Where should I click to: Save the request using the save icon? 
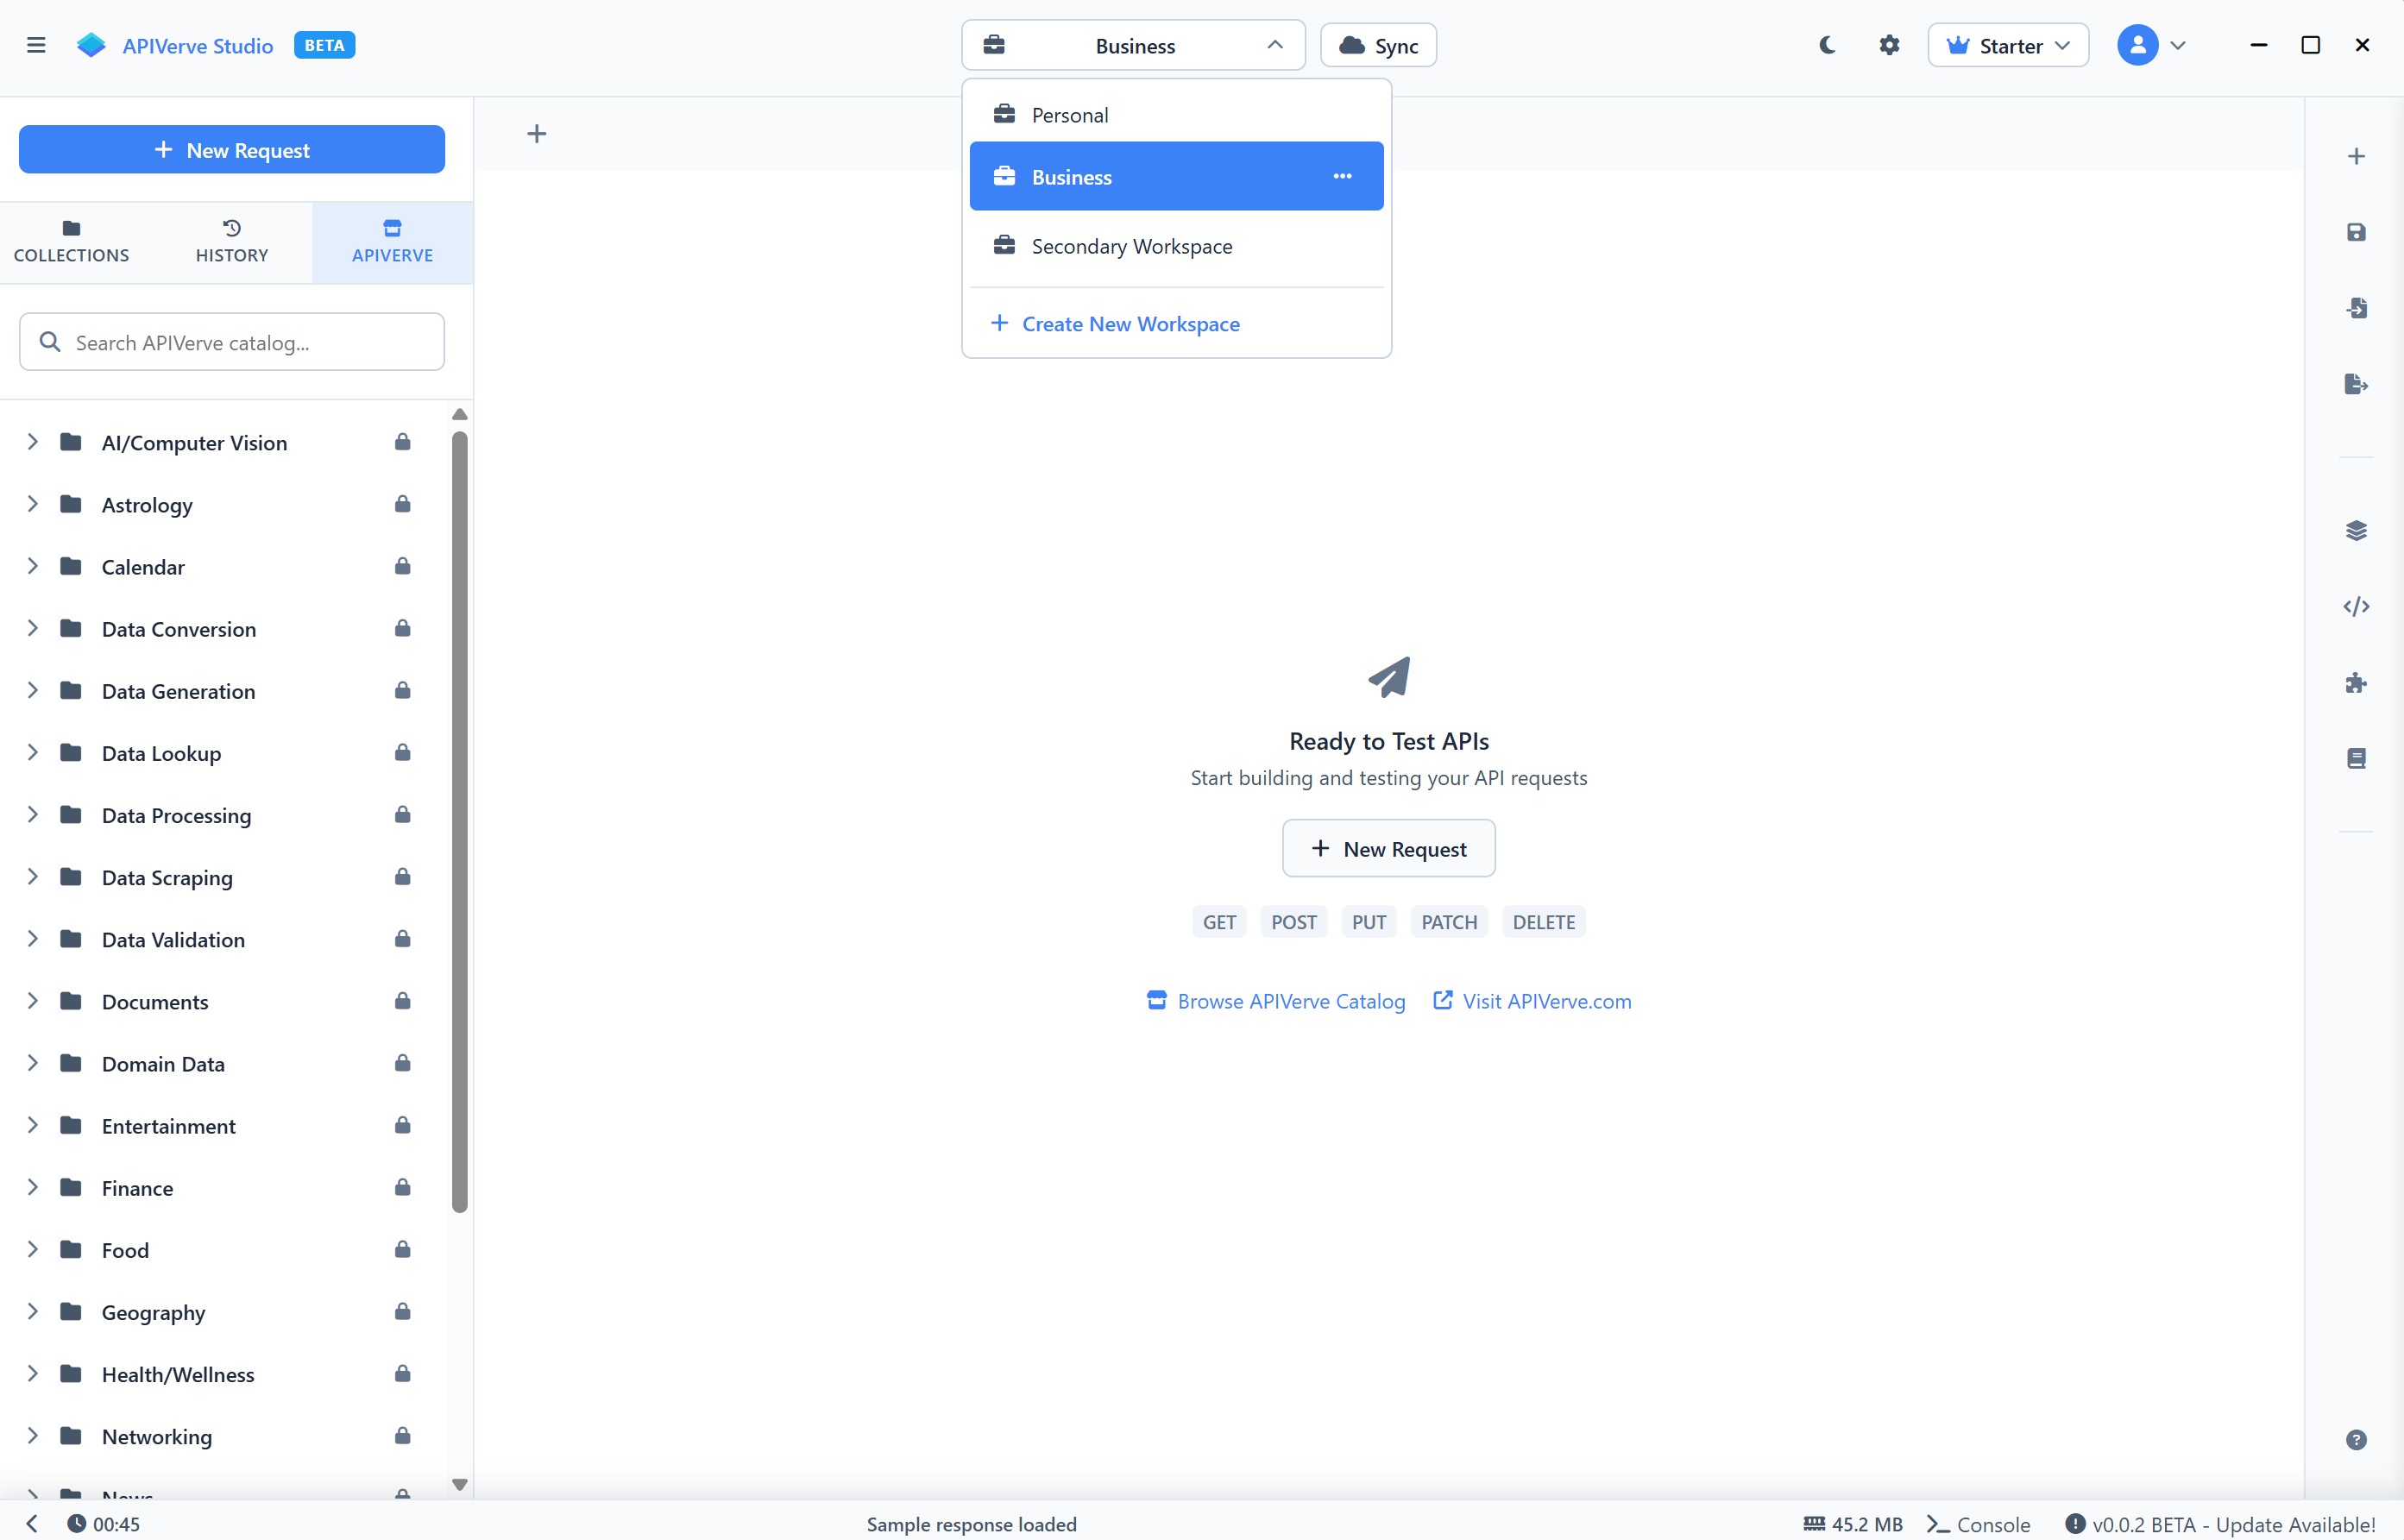tap(2357, 232)
